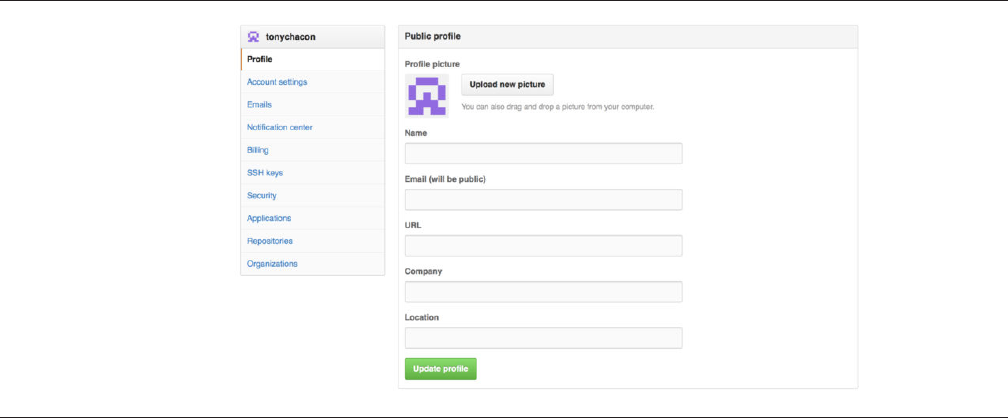
Task: Open the SSH keys page
Action: pos(265,173)
